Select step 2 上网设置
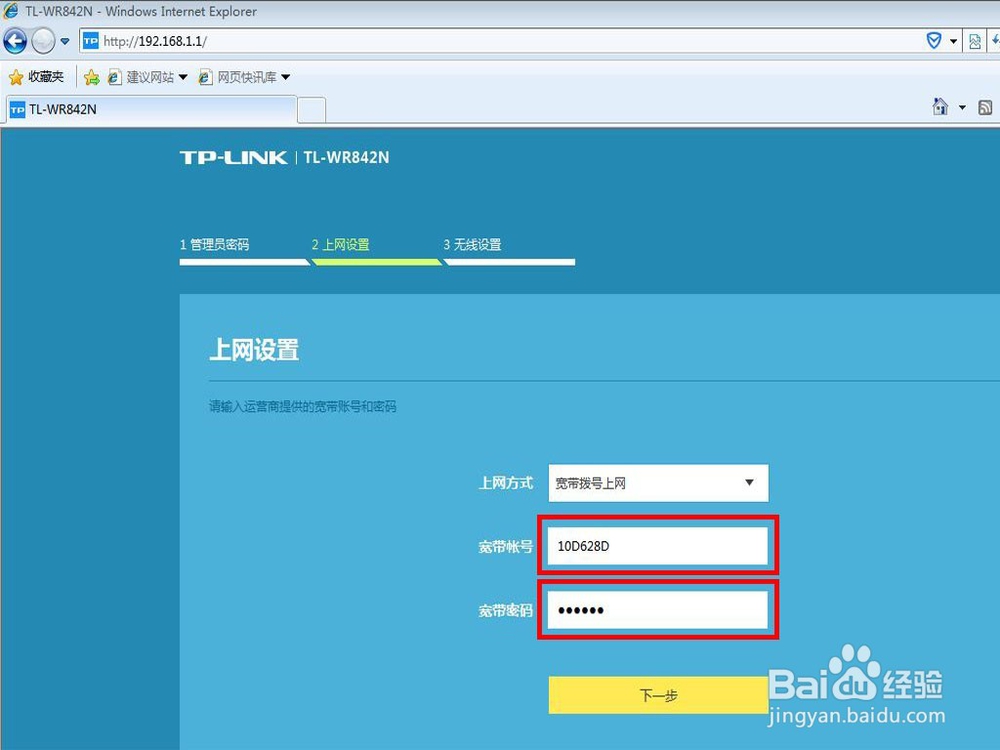 click(341, 244)
